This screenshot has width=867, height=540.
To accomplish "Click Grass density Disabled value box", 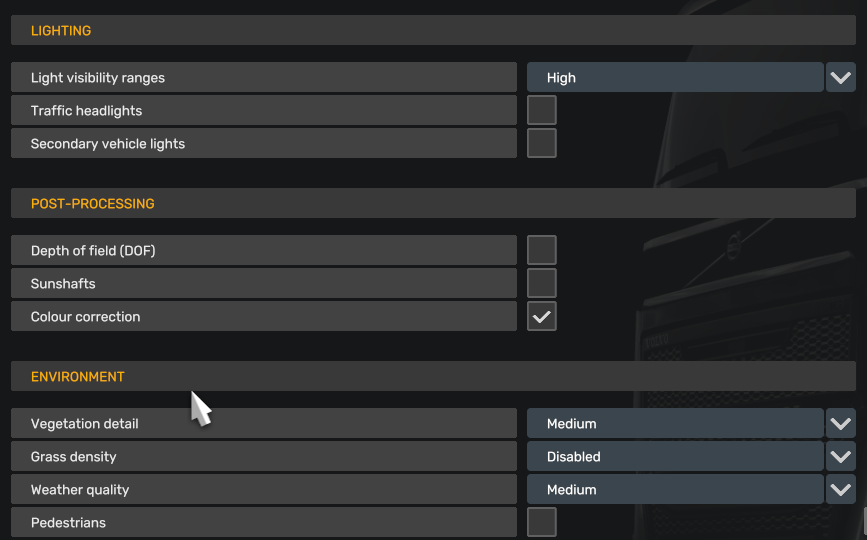I will (x=675, y=456).
